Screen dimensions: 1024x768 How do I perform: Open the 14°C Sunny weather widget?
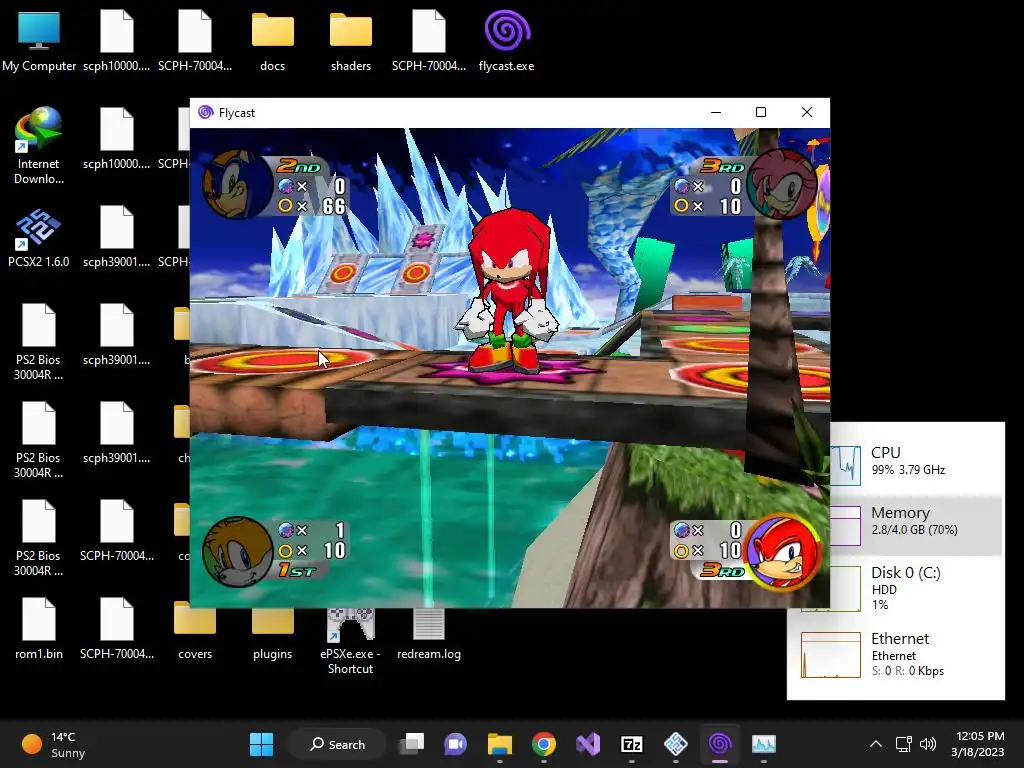pos(54,744)
